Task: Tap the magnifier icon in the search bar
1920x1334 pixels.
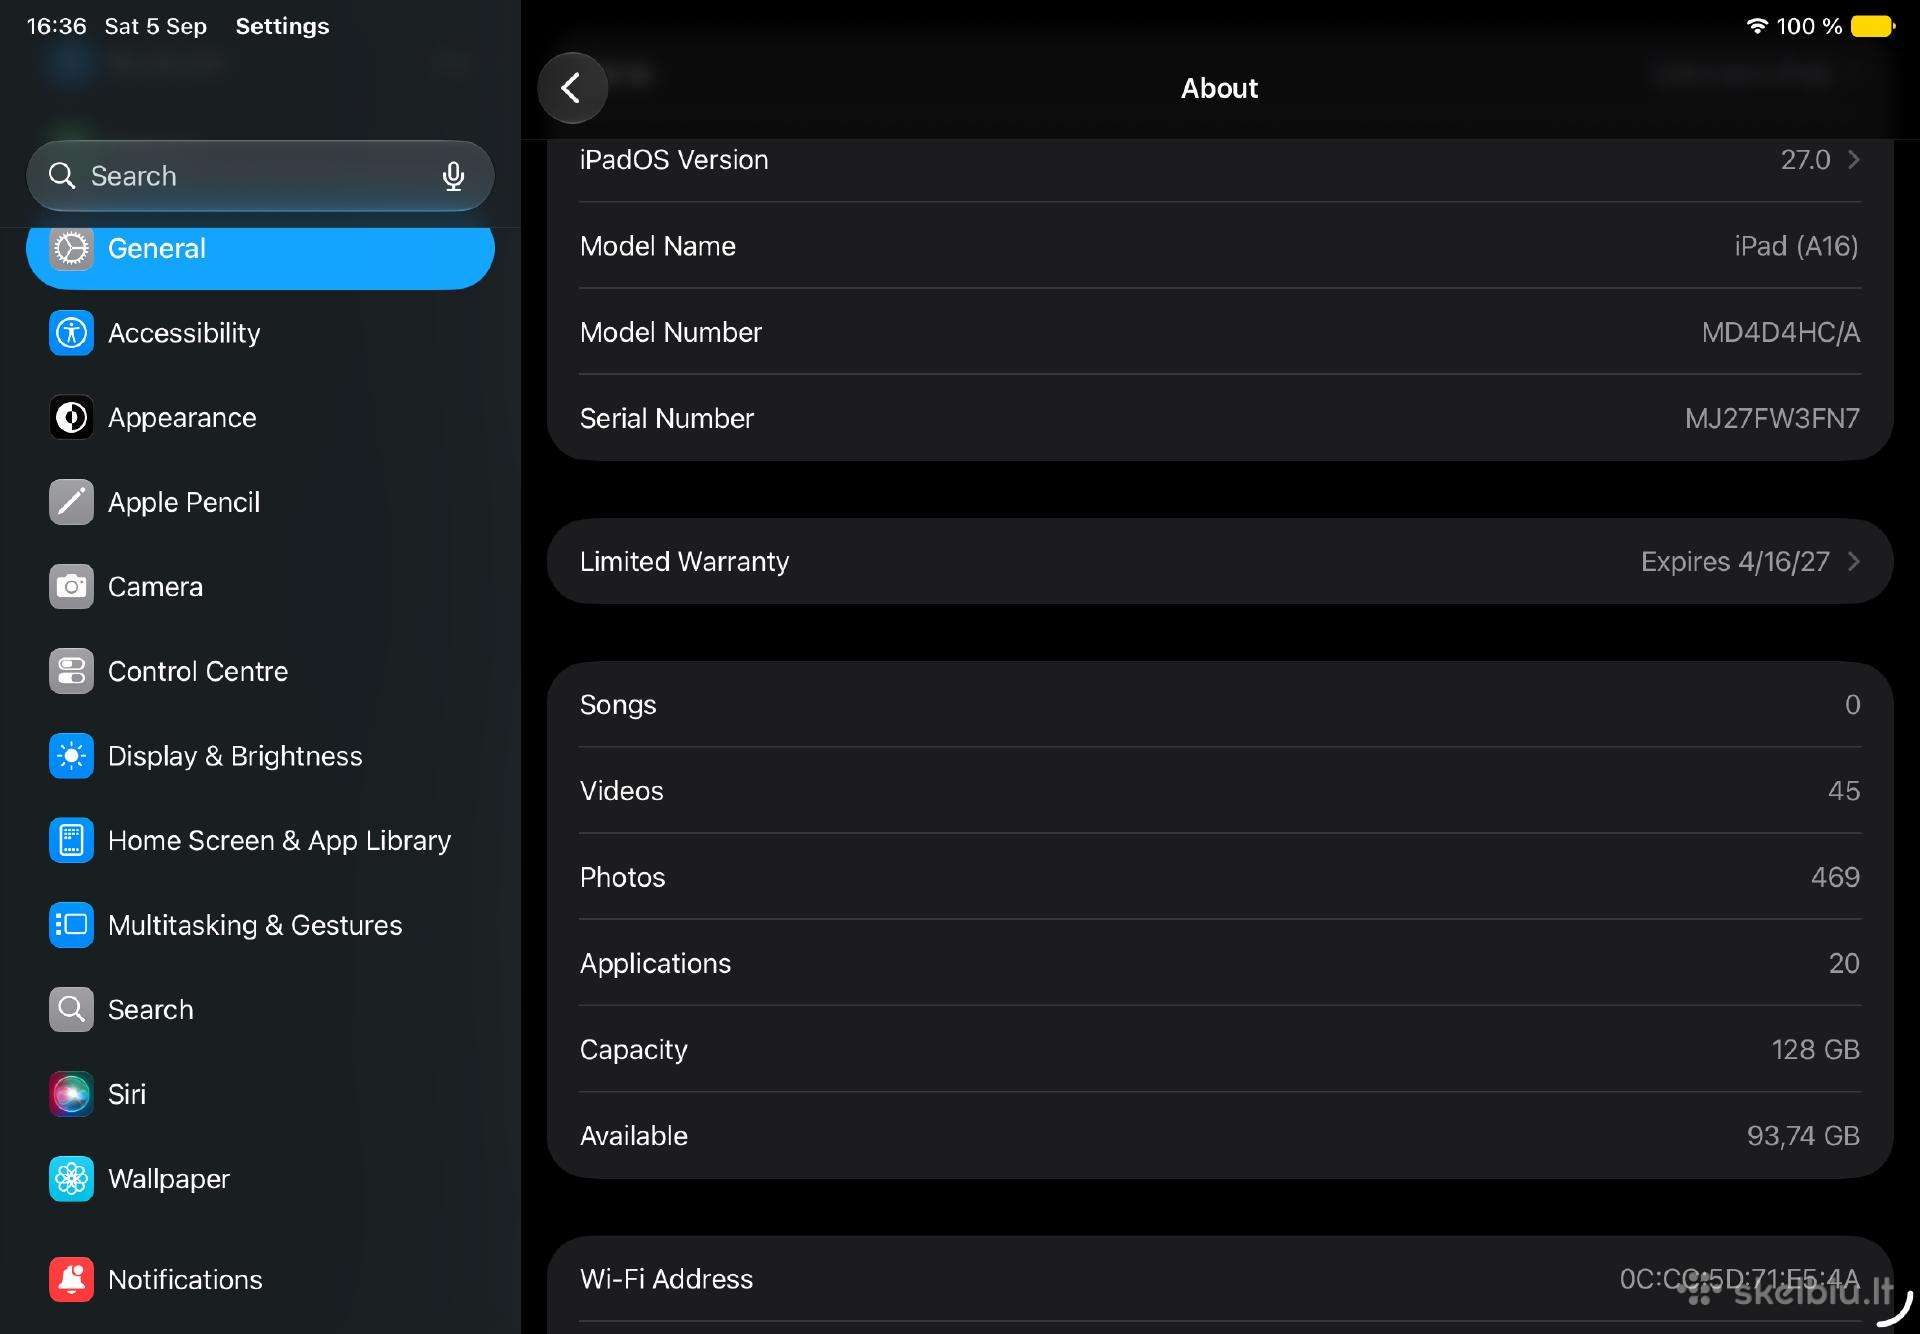Action: coord(62,176)
